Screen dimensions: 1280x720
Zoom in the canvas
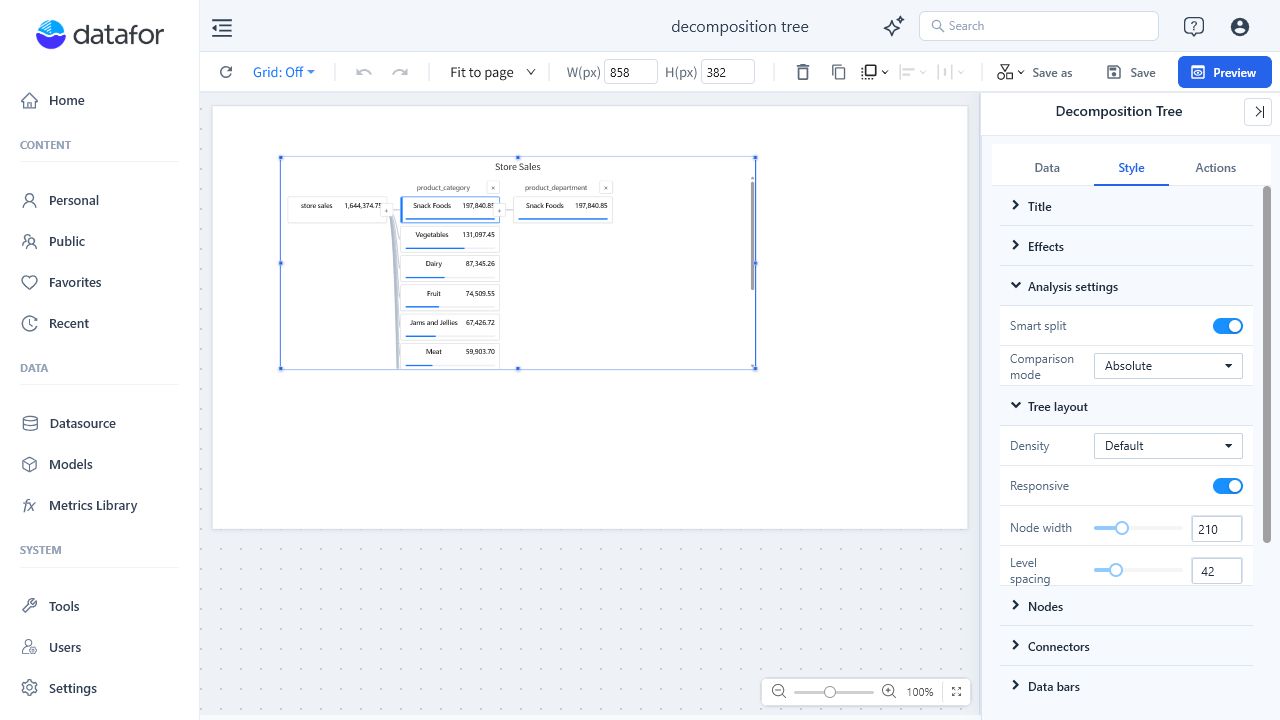(888, 692)
